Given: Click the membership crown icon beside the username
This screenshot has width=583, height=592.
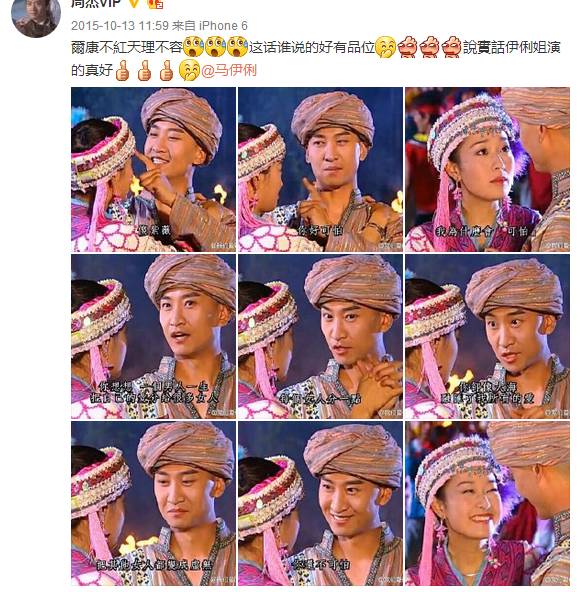Looking at the screenshot, I should 155,4.
